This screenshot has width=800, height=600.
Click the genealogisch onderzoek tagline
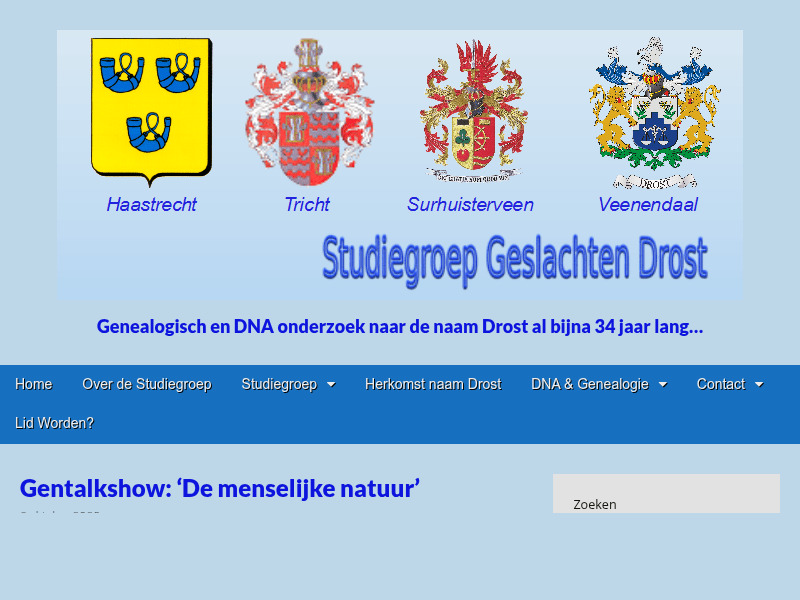[x=400, y=327]
